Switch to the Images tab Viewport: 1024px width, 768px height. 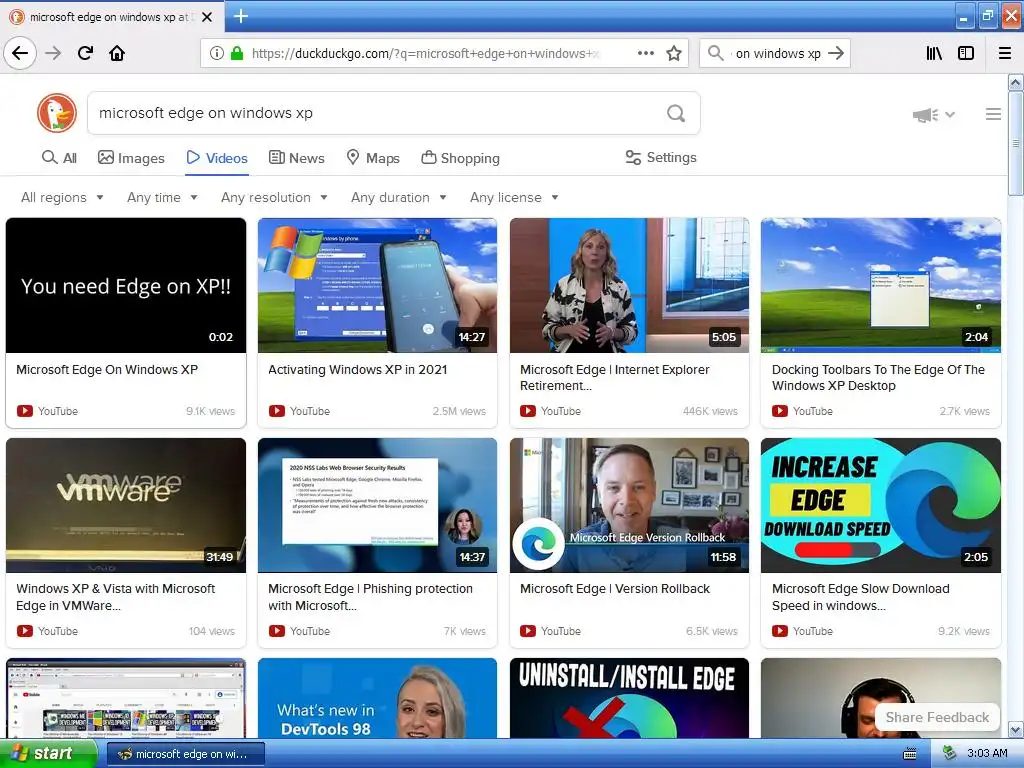point(131,158)
